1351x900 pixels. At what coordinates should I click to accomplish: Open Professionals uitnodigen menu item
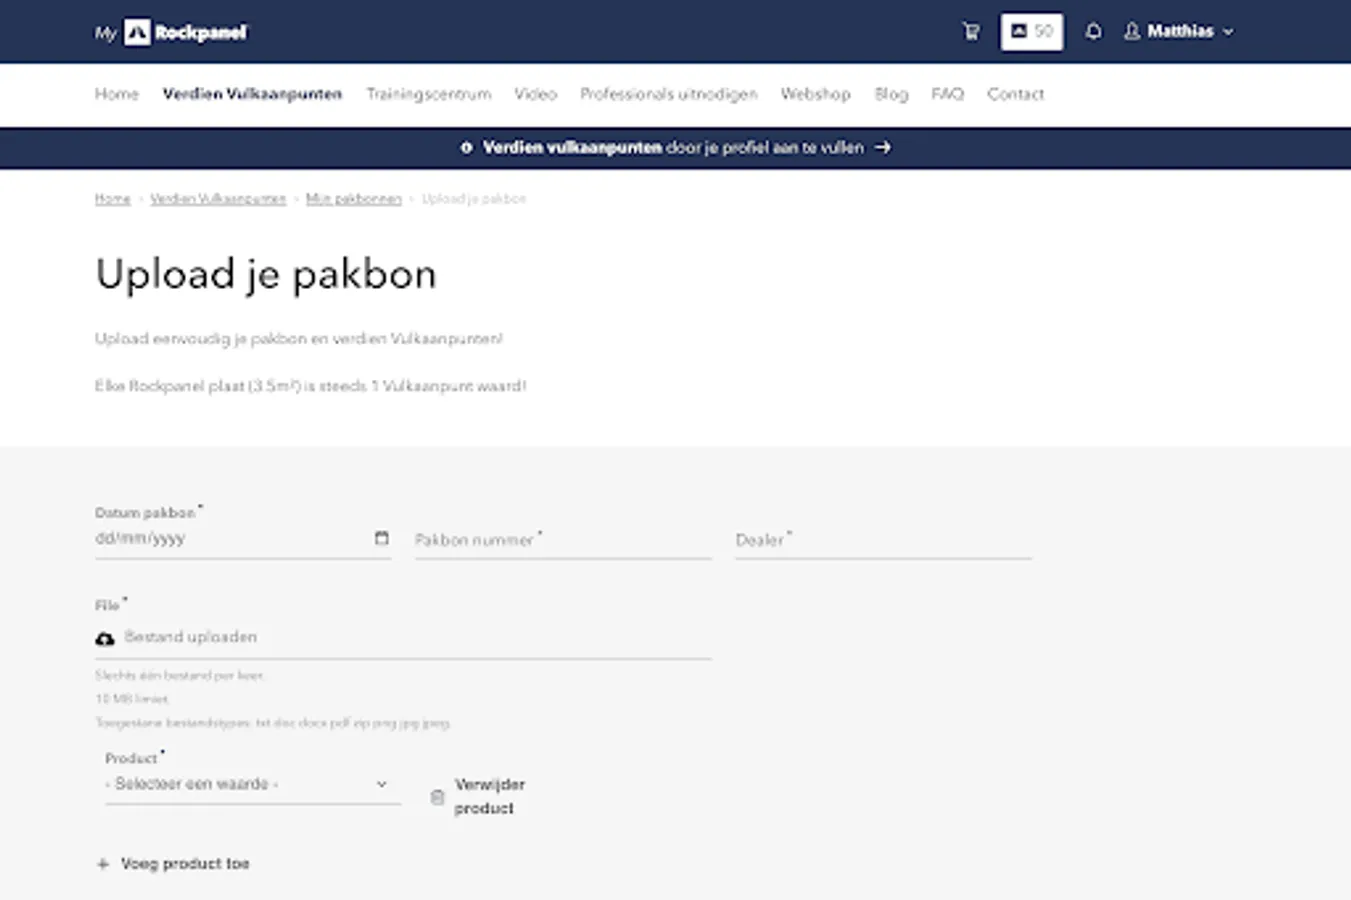pos(669,94)
